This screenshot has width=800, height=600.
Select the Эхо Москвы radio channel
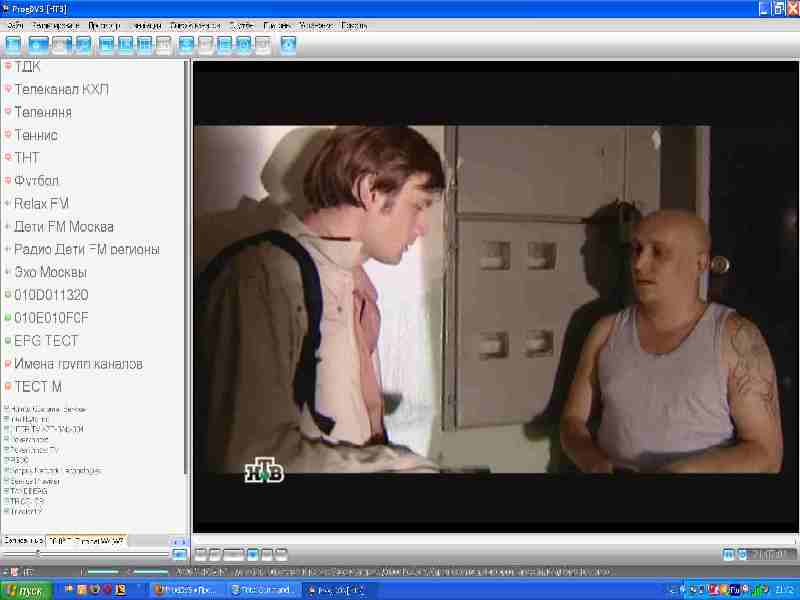pos(50,272)
